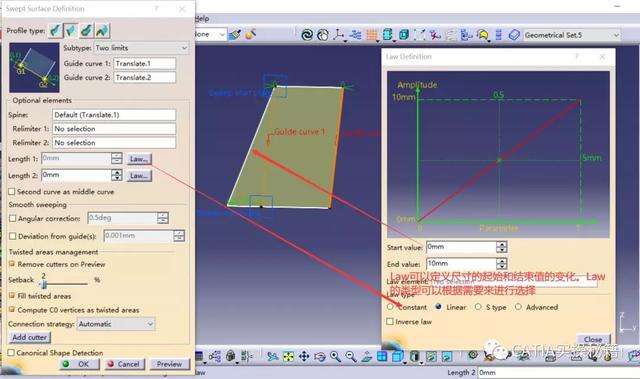Select the Conic profile type icon
The image size is (640, 379).
click(x=102, y=30)
